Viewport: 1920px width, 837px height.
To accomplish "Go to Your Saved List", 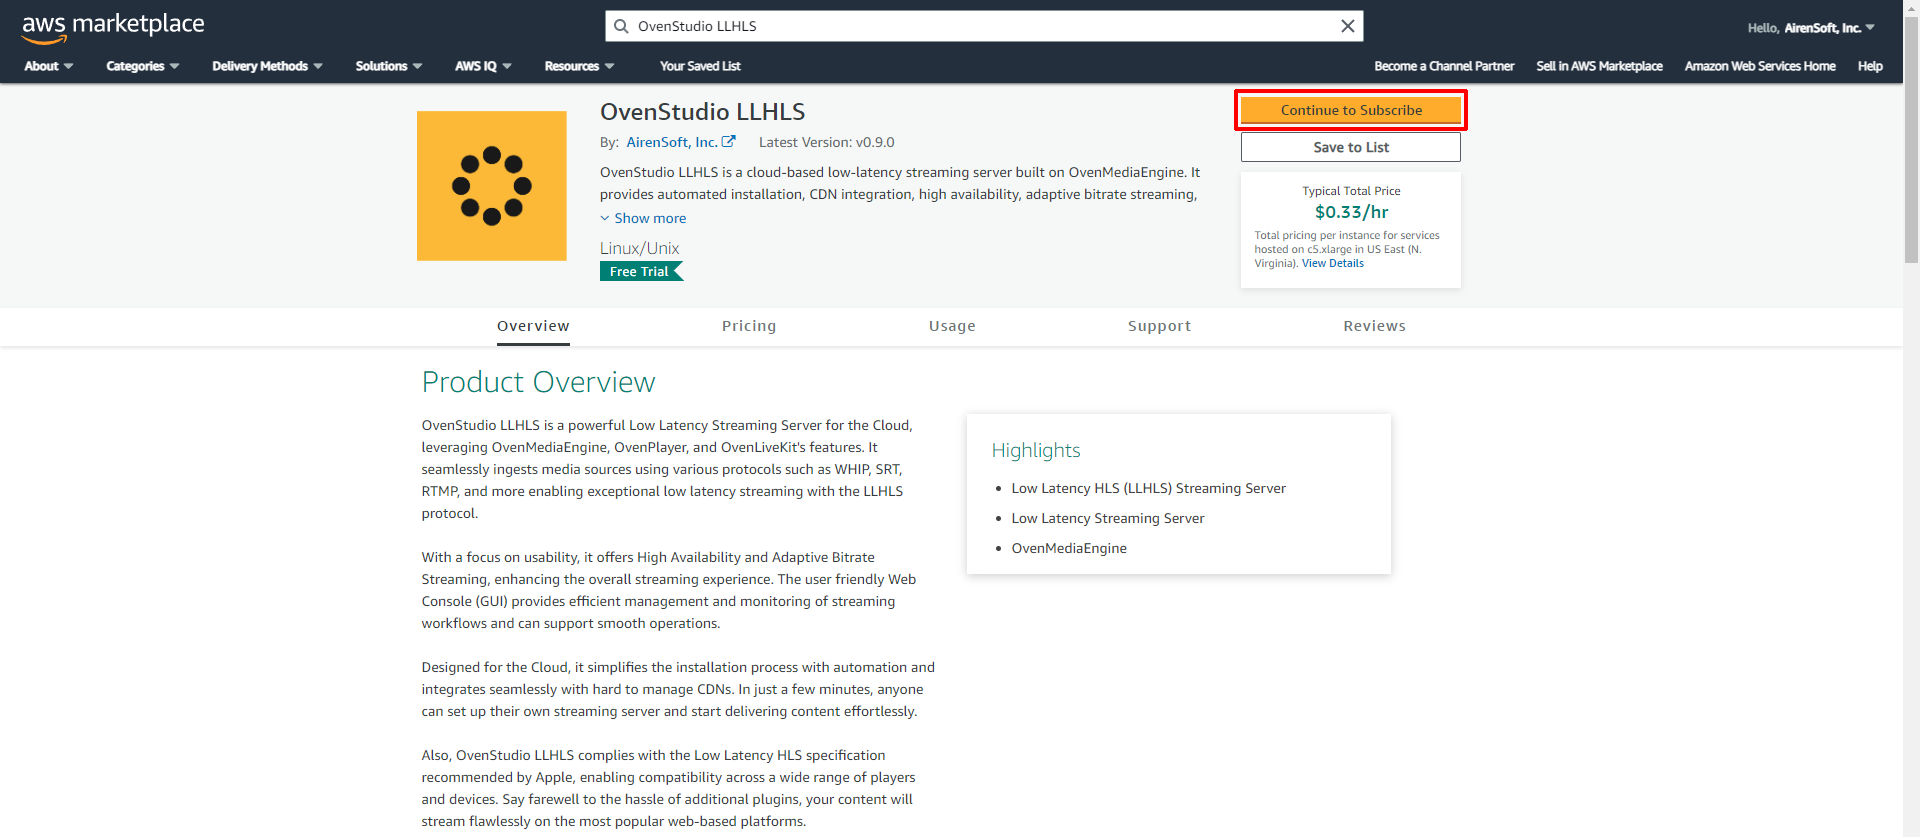I will click(x=700, y=66).
